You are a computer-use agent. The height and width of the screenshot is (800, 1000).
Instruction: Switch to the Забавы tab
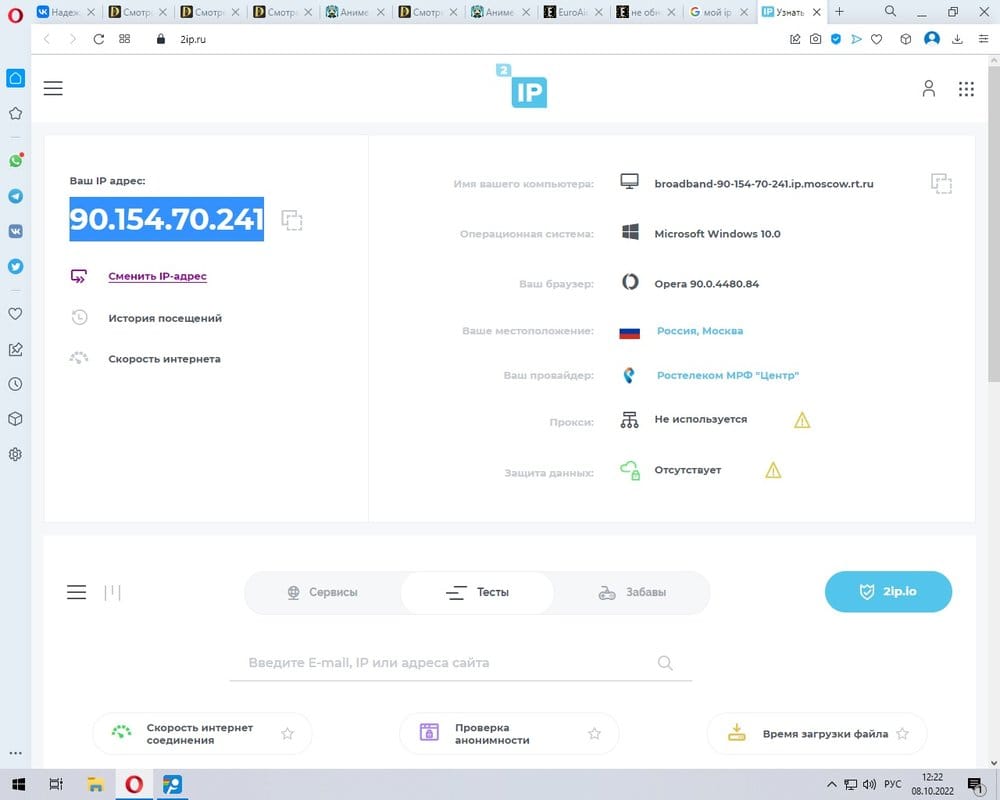point(632,592)
